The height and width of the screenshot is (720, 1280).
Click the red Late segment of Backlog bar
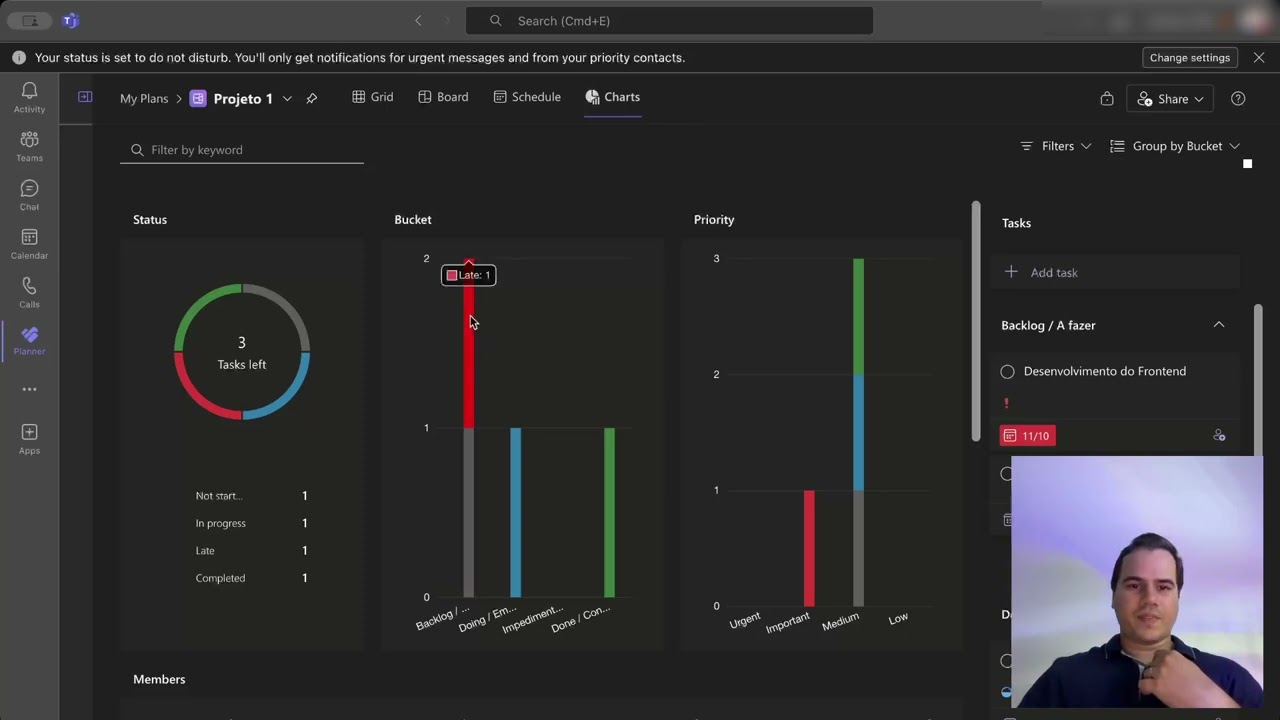pyautogui.click(x=468, y=344)
